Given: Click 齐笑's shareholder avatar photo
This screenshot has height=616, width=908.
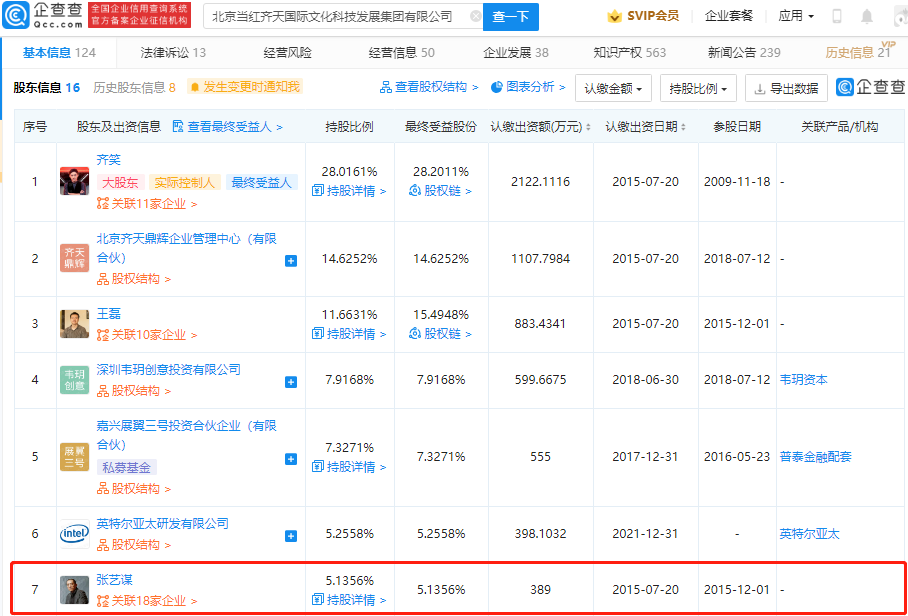Looking at the screenshot, I should click(x=74, y=181).
